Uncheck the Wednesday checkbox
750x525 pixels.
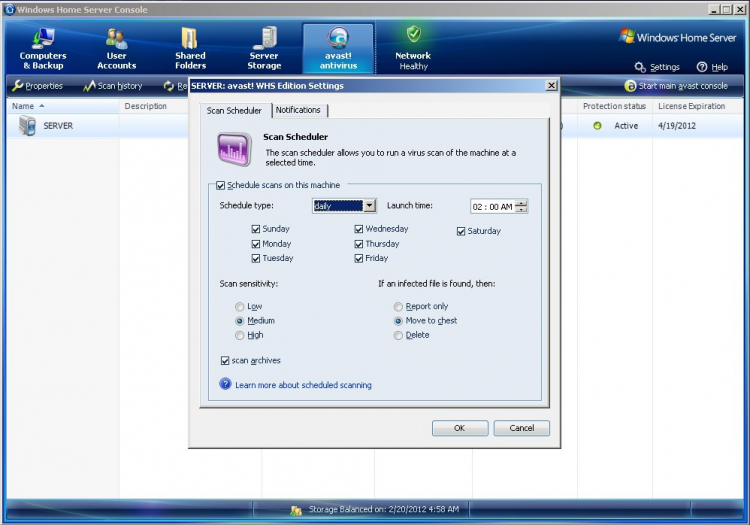359,229
